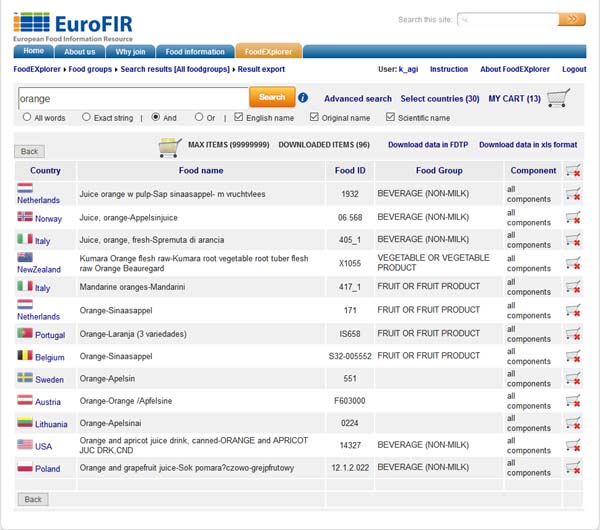600x530 pixels.
Task: Toggle the Original name checkbox
Action: (x=314, y=117)
